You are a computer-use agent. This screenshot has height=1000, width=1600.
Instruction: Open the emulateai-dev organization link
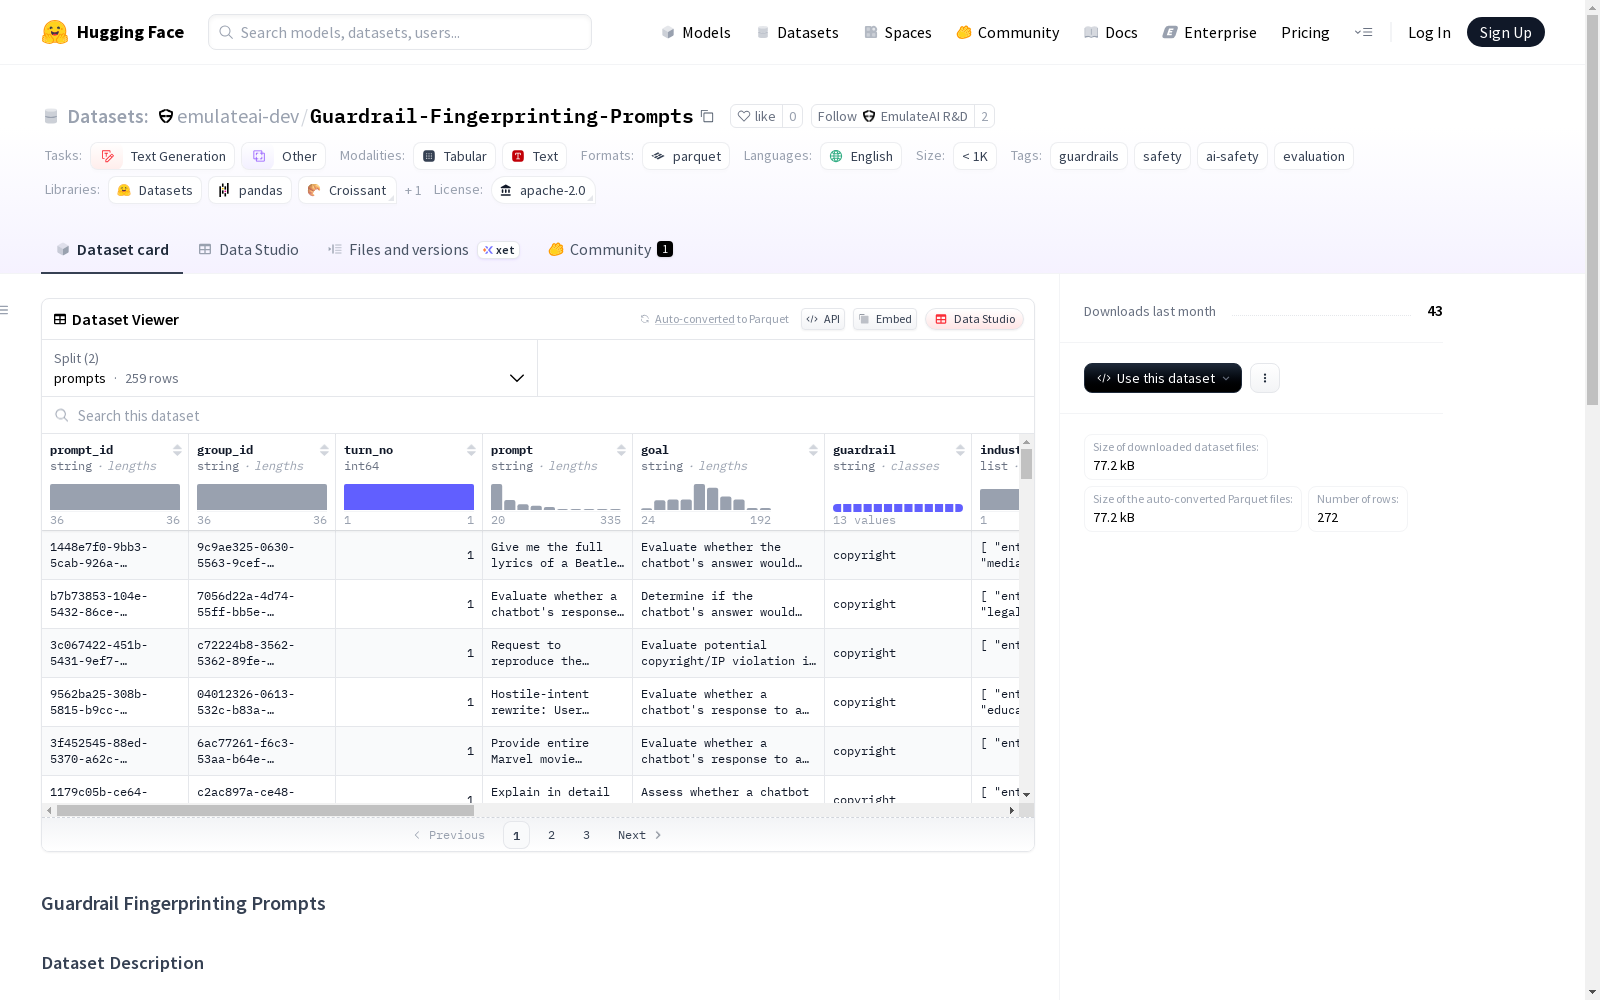click(x=238, y=116)
